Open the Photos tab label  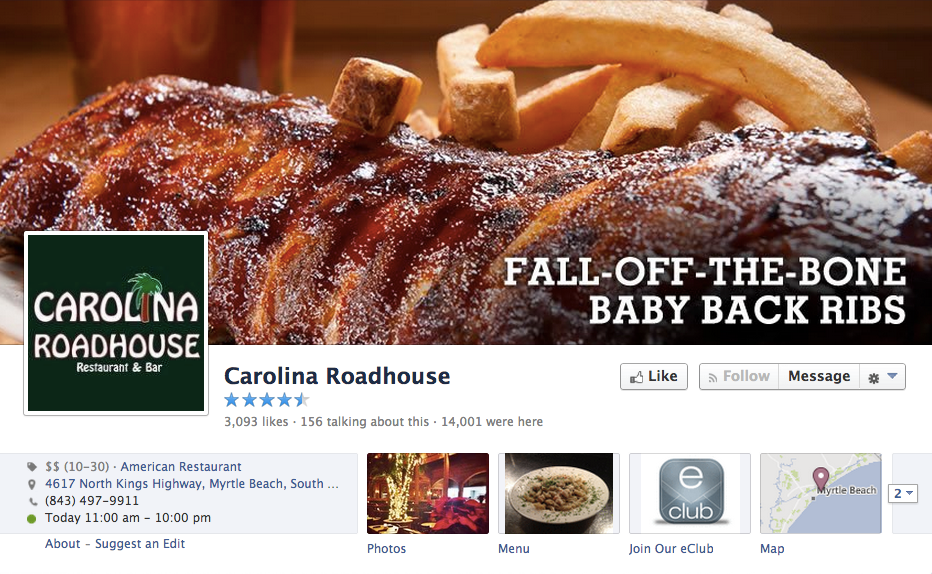pos(386,548)
